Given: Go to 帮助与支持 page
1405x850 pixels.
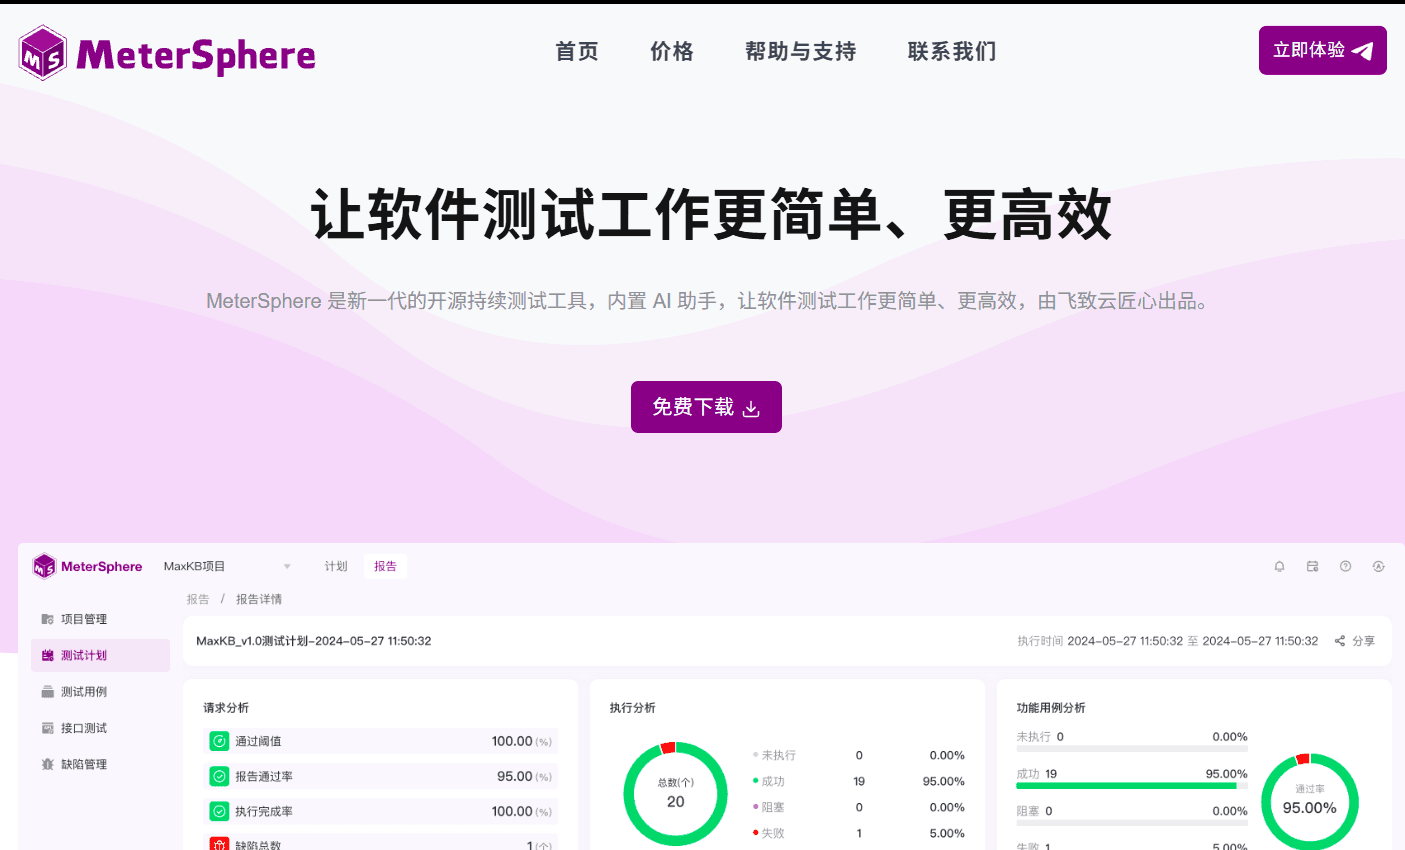Looking at the screenshot, I should (x=801, y=51).
